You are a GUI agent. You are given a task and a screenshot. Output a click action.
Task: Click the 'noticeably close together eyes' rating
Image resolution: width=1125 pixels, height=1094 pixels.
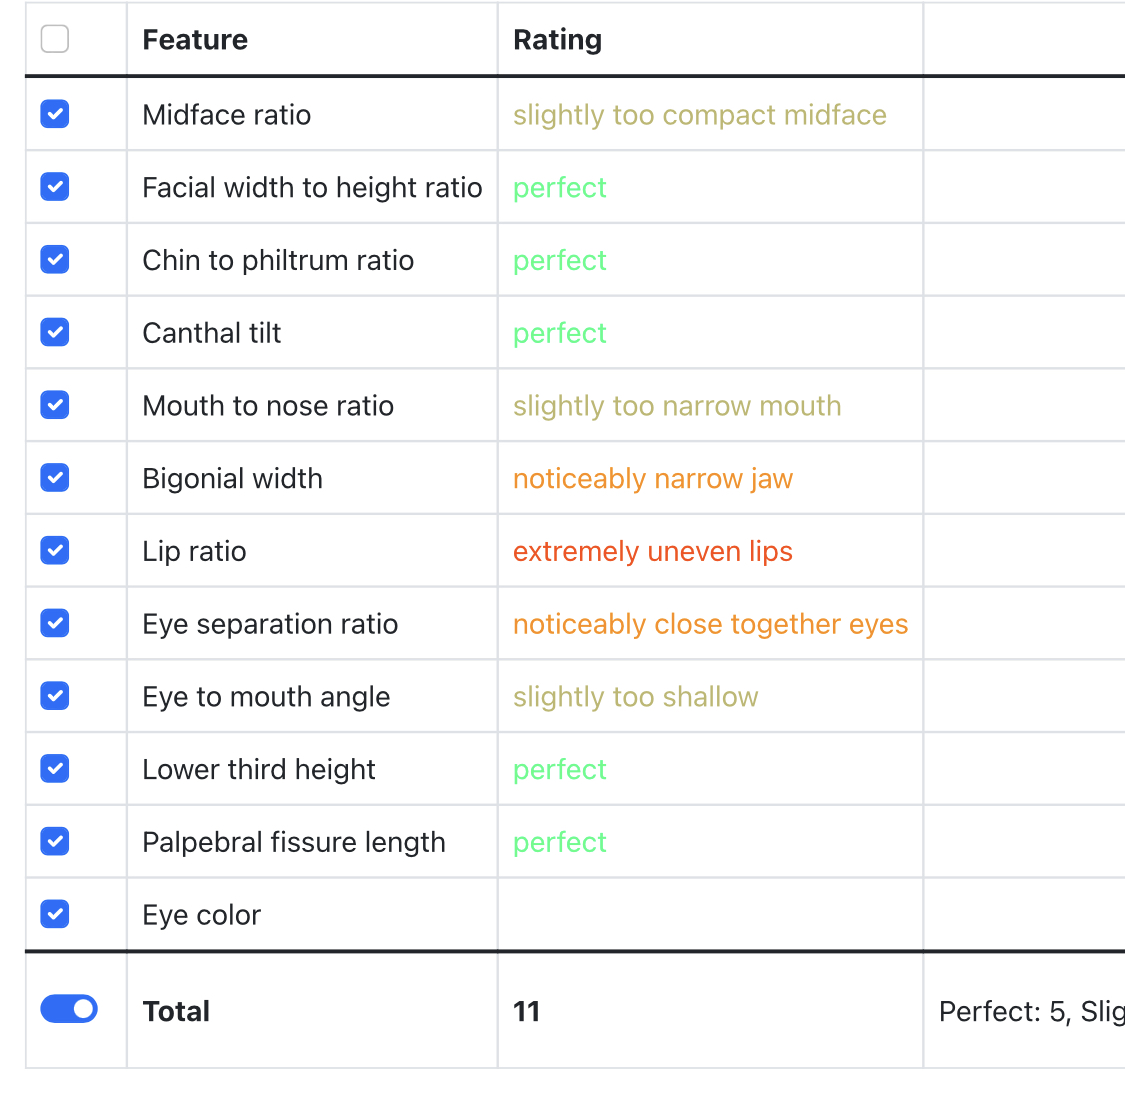[x=710, y=625]
